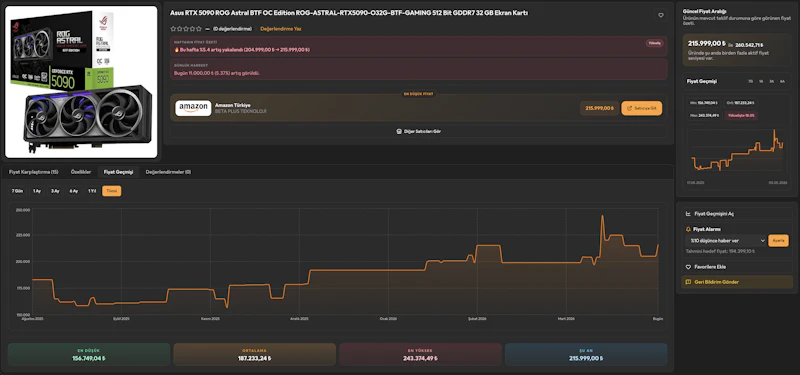Open the Değerlendirmeler (0) tab

pos(168,172)
